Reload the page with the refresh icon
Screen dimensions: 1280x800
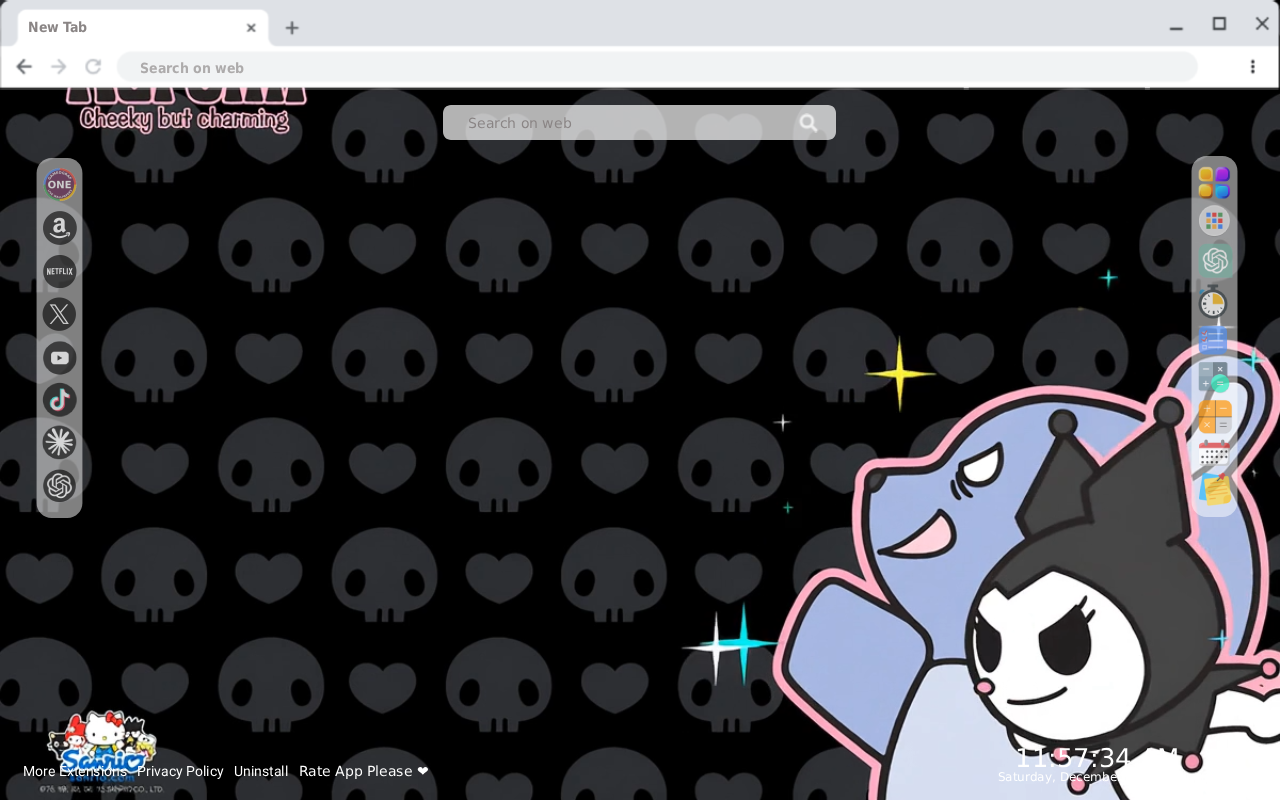click(93, 67)
